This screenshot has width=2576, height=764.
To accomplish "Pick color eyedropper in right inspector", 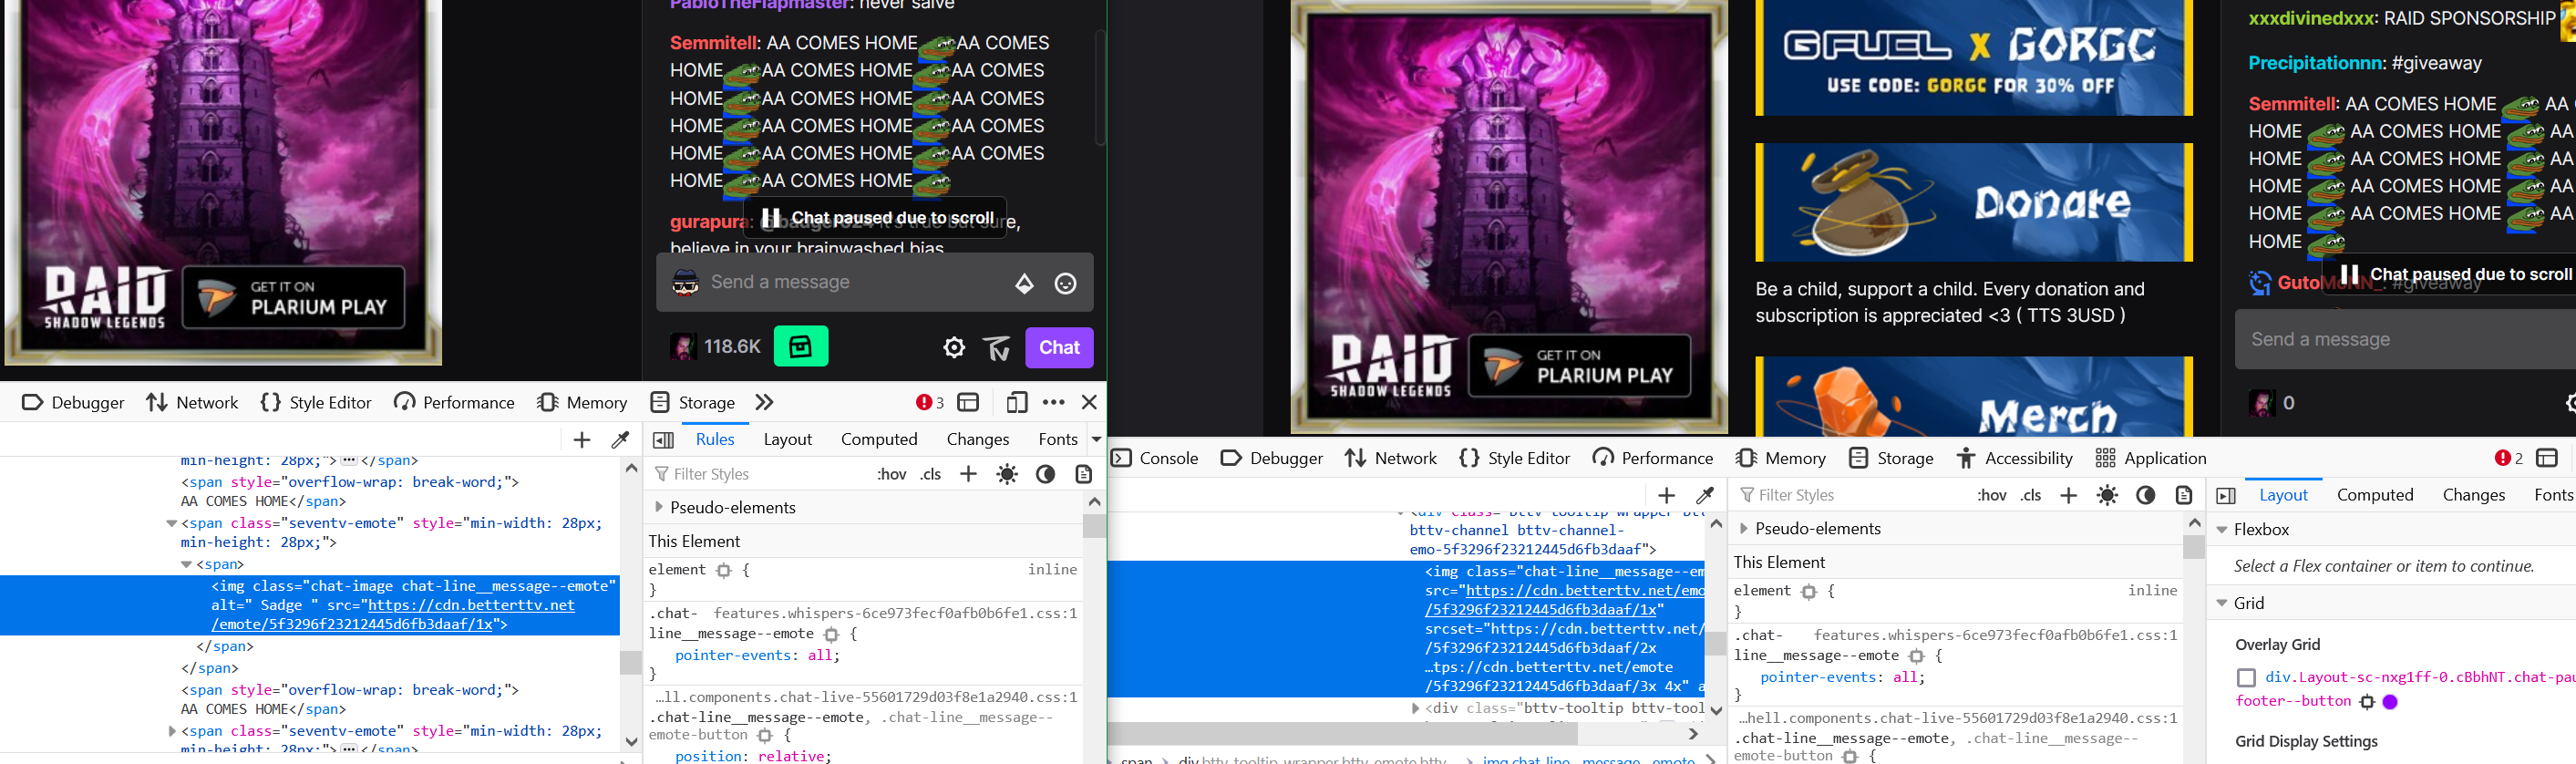I will point(1705,495).
